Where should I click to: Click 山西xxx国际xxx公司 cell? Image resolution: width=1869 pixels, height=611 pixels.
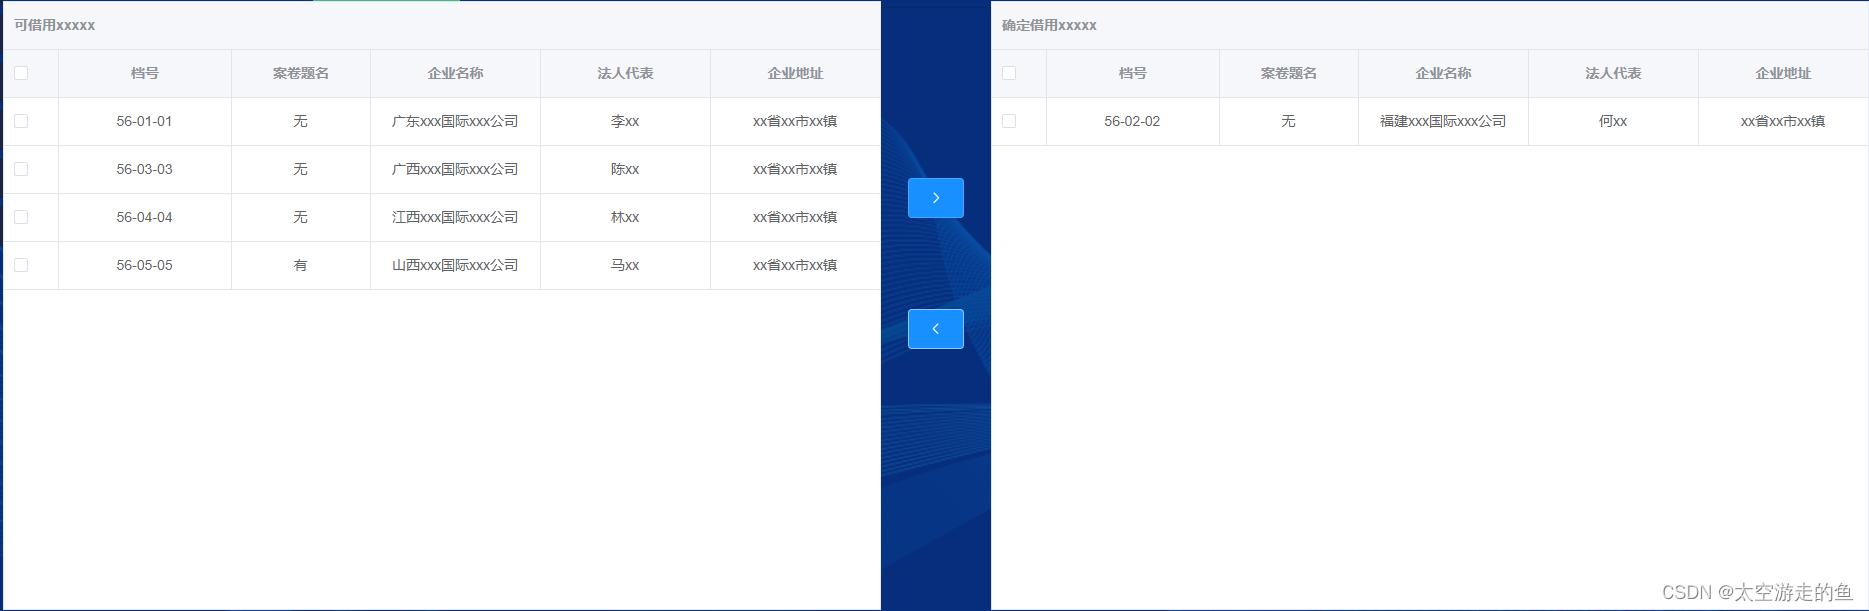[x=455, y=265]
